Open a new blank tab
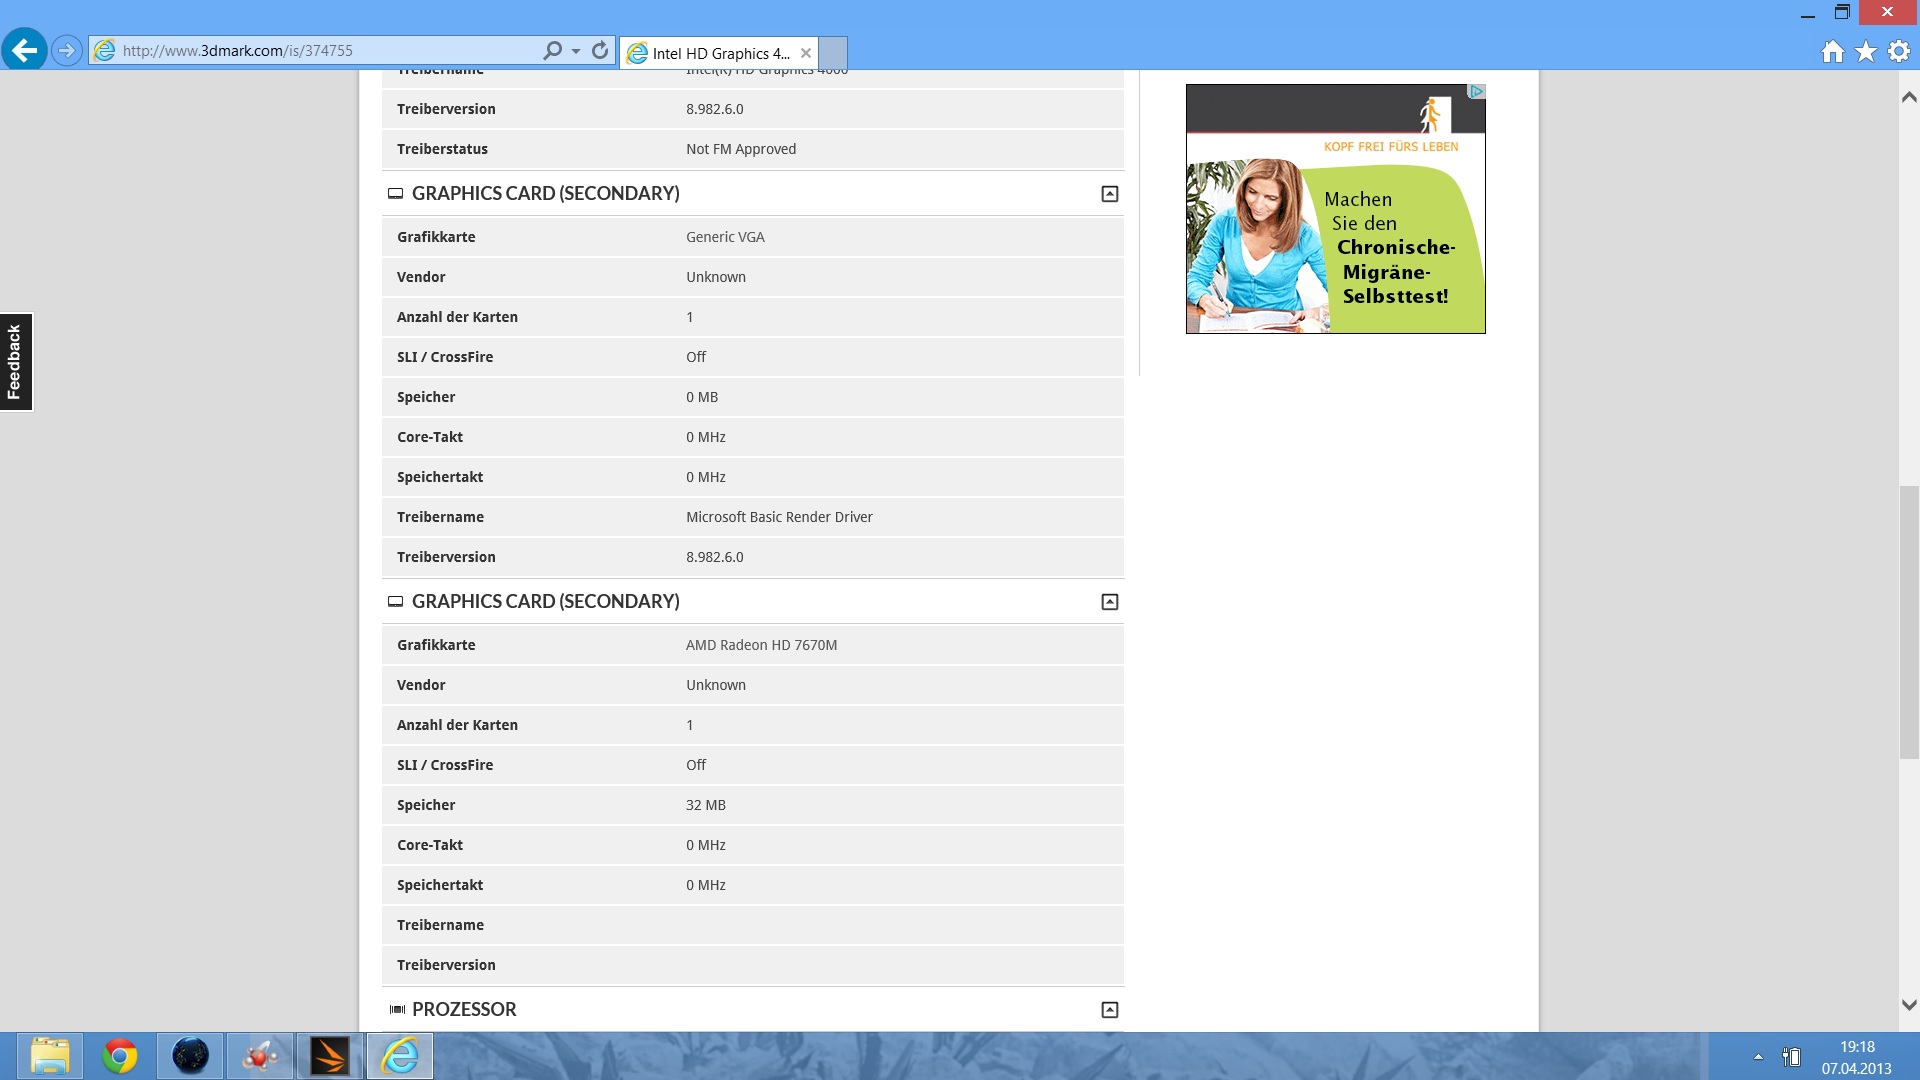 833,53
